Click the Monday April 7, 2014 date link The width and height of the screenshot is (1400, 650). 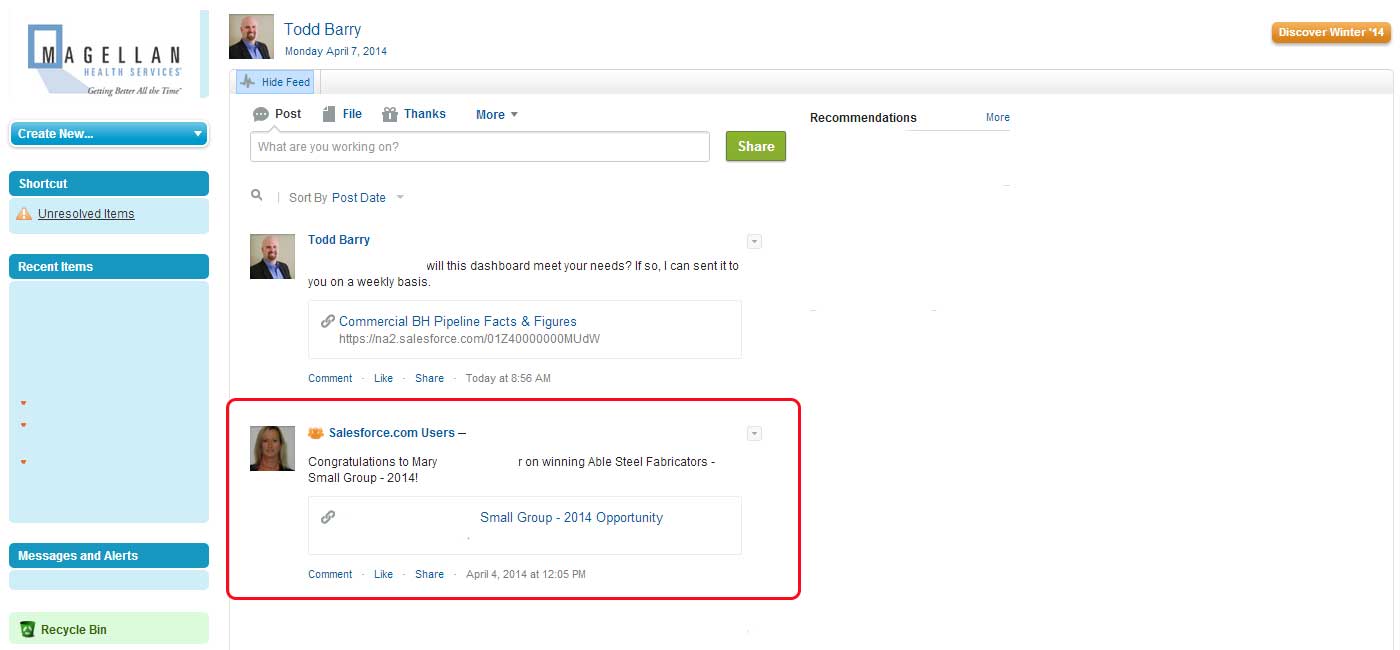336,51
